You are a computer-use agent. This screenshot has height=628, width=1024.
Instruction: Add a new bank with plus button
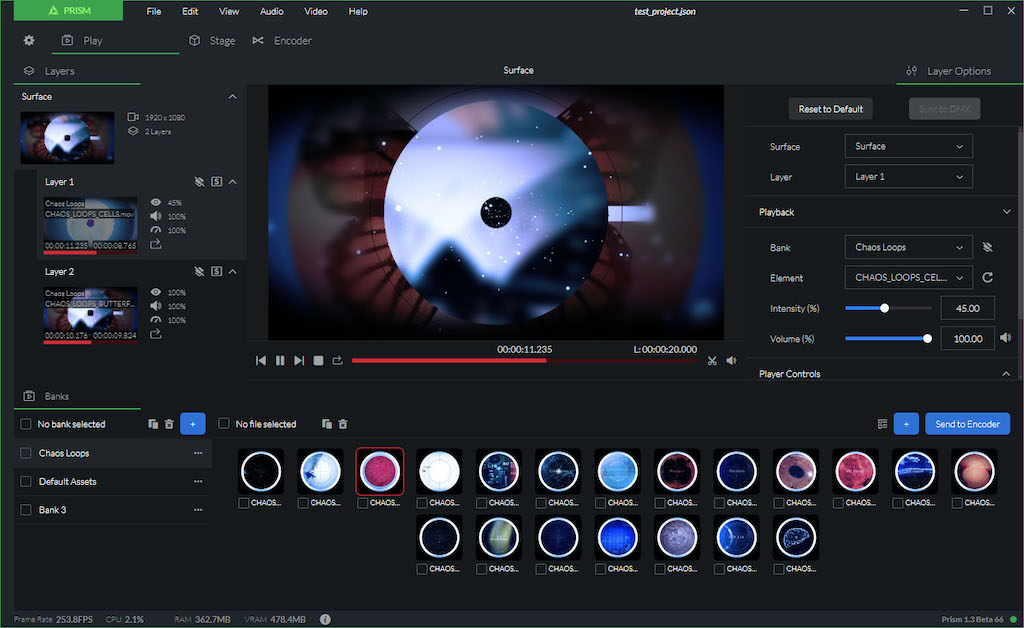click(193, 424)
